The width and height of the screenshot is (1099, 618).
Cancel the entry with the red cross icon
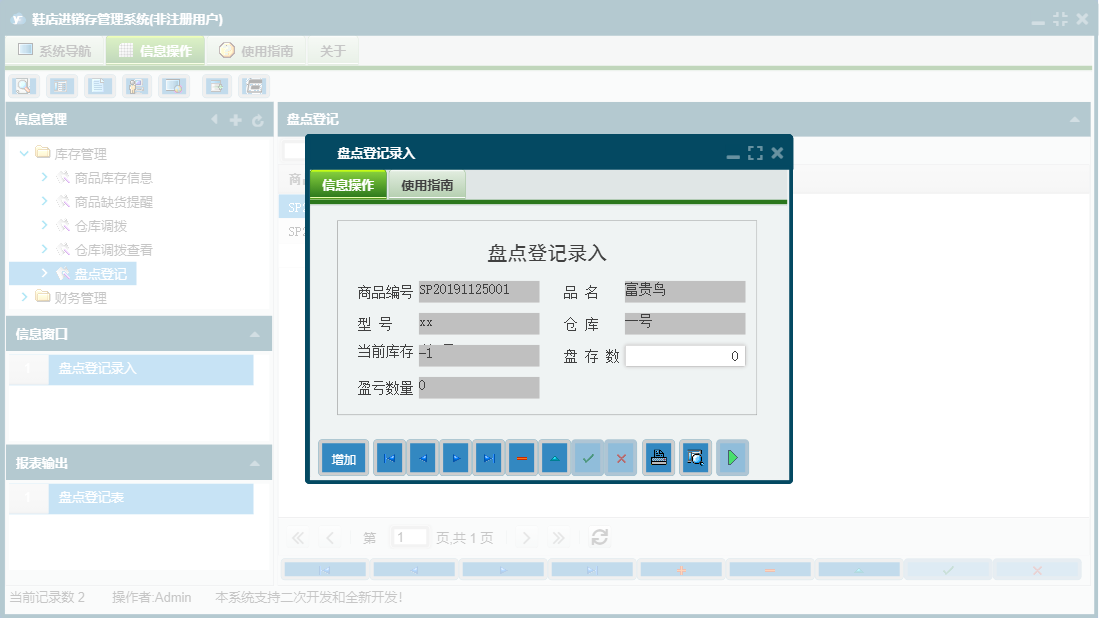621,457
